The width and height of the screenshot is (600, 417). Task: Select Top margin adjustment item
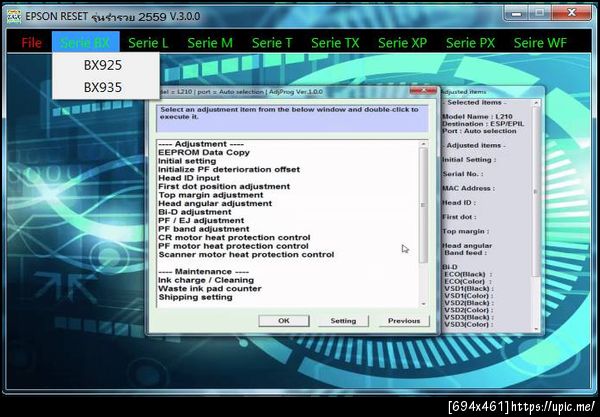coord(211,195)
